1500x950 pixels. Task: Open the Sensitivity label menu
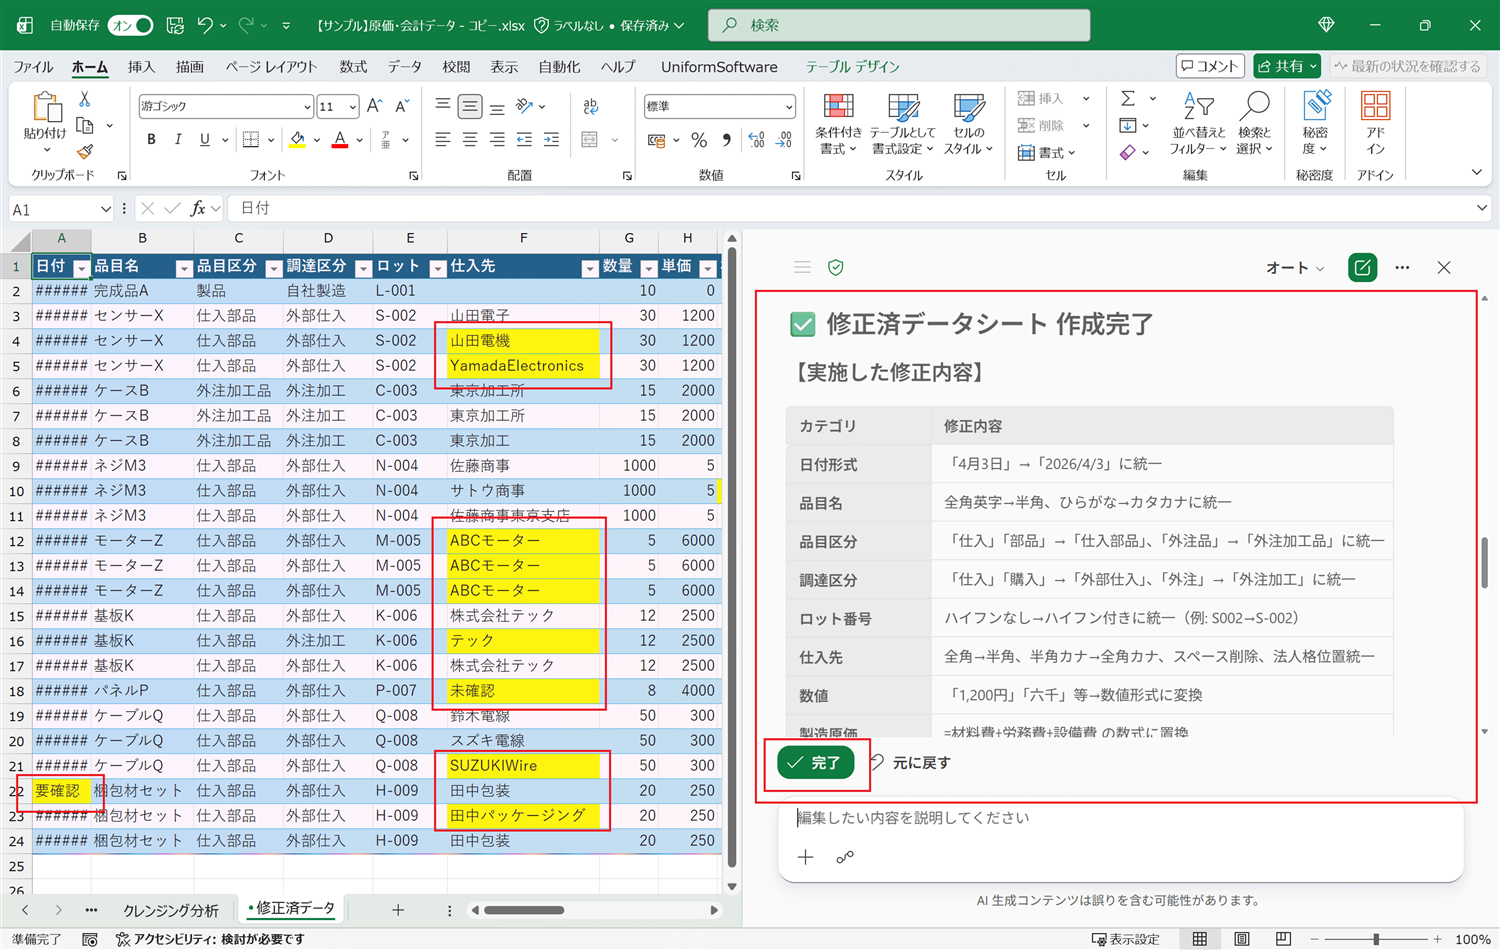click(1315, 124)
